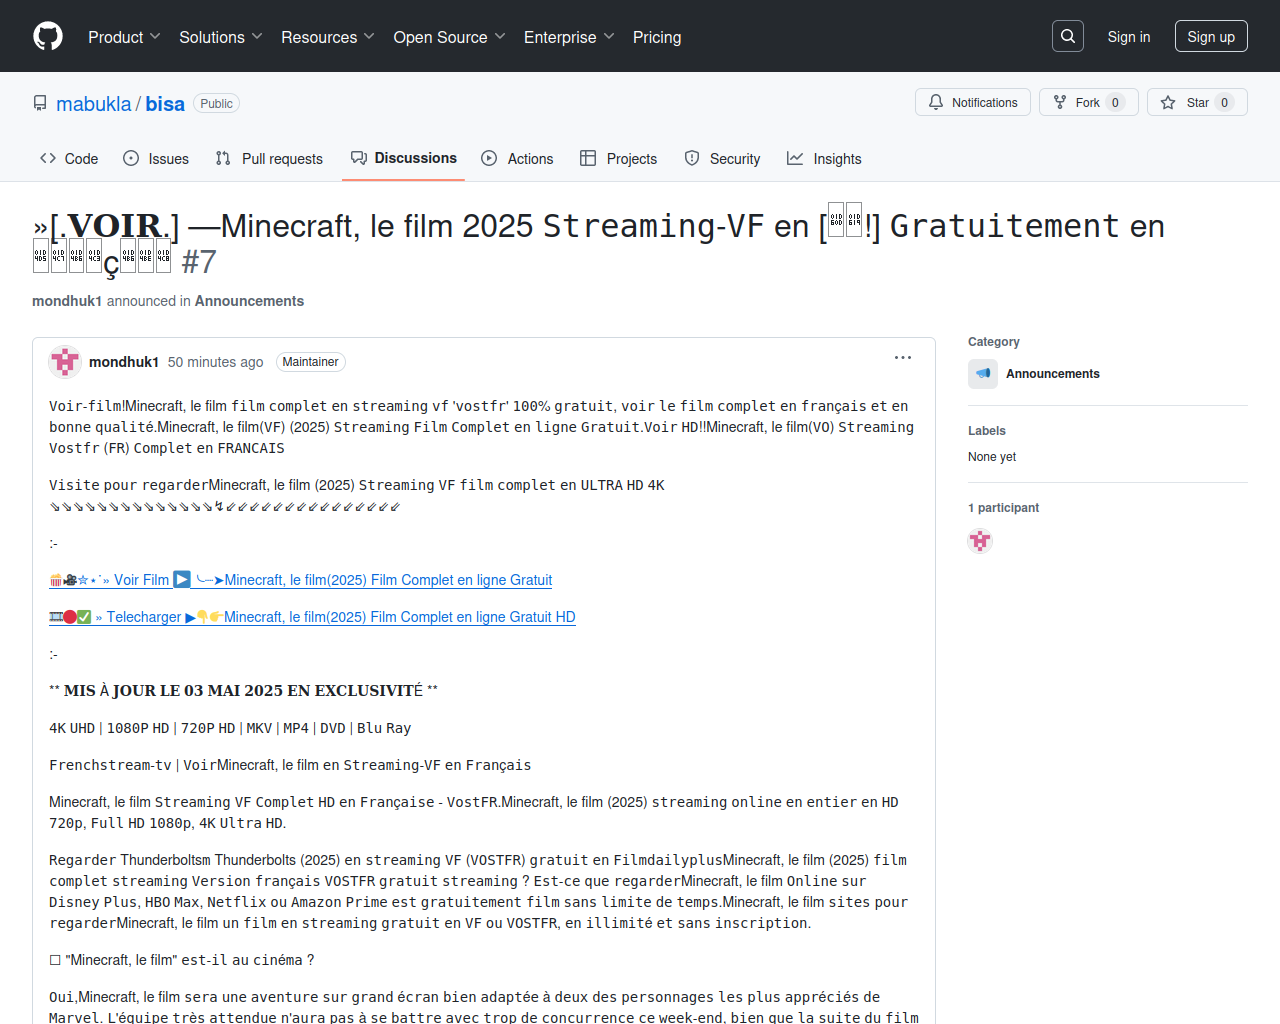Open the GitHub home logo
The width and height of the screenshot is (1280, 1024).
48,36
